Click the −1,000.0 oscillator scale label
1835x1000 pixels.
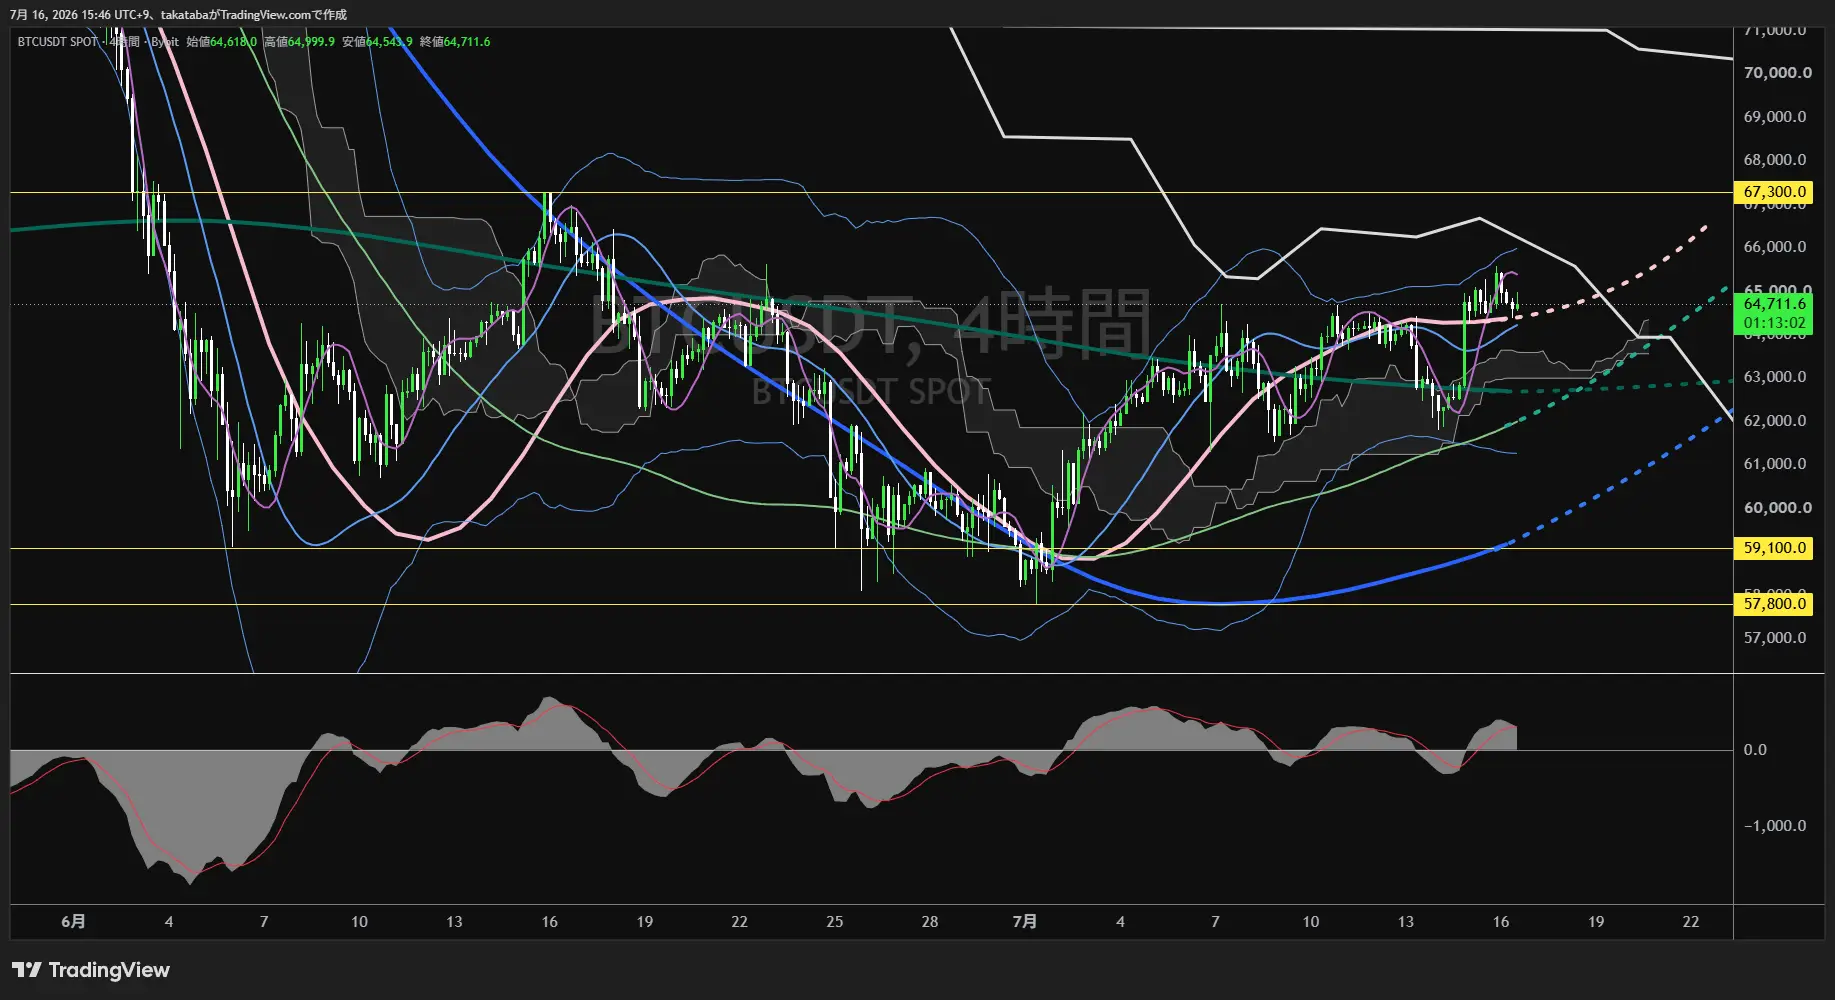pyautogui.click(x=1775, y=826)
